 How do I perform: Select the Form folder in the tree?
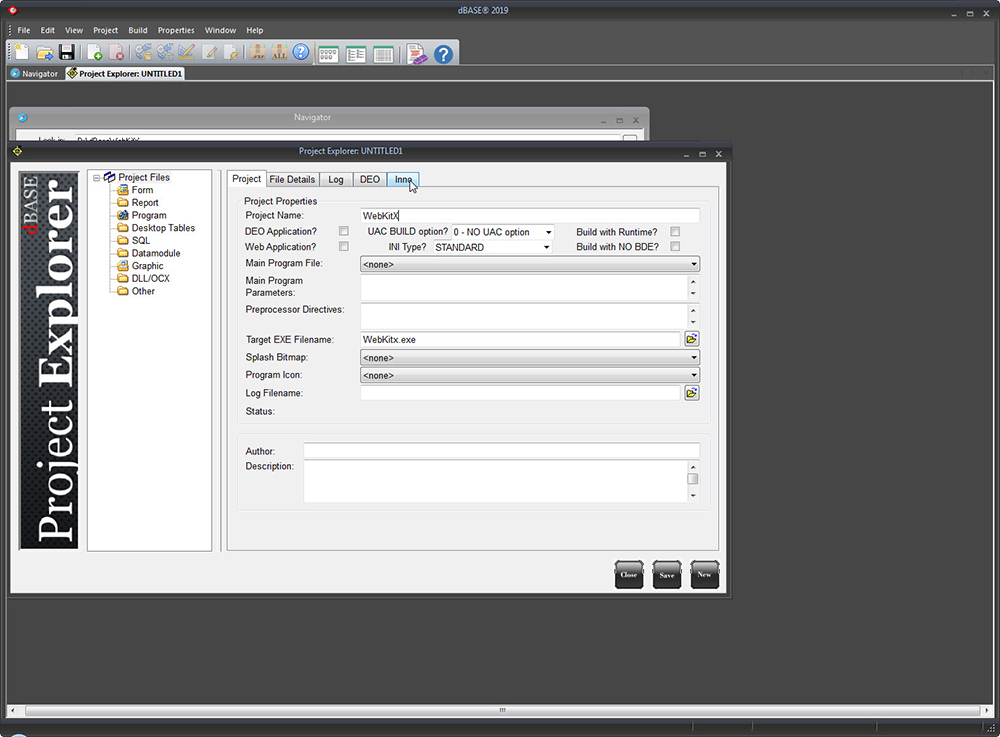pos(142,190)
